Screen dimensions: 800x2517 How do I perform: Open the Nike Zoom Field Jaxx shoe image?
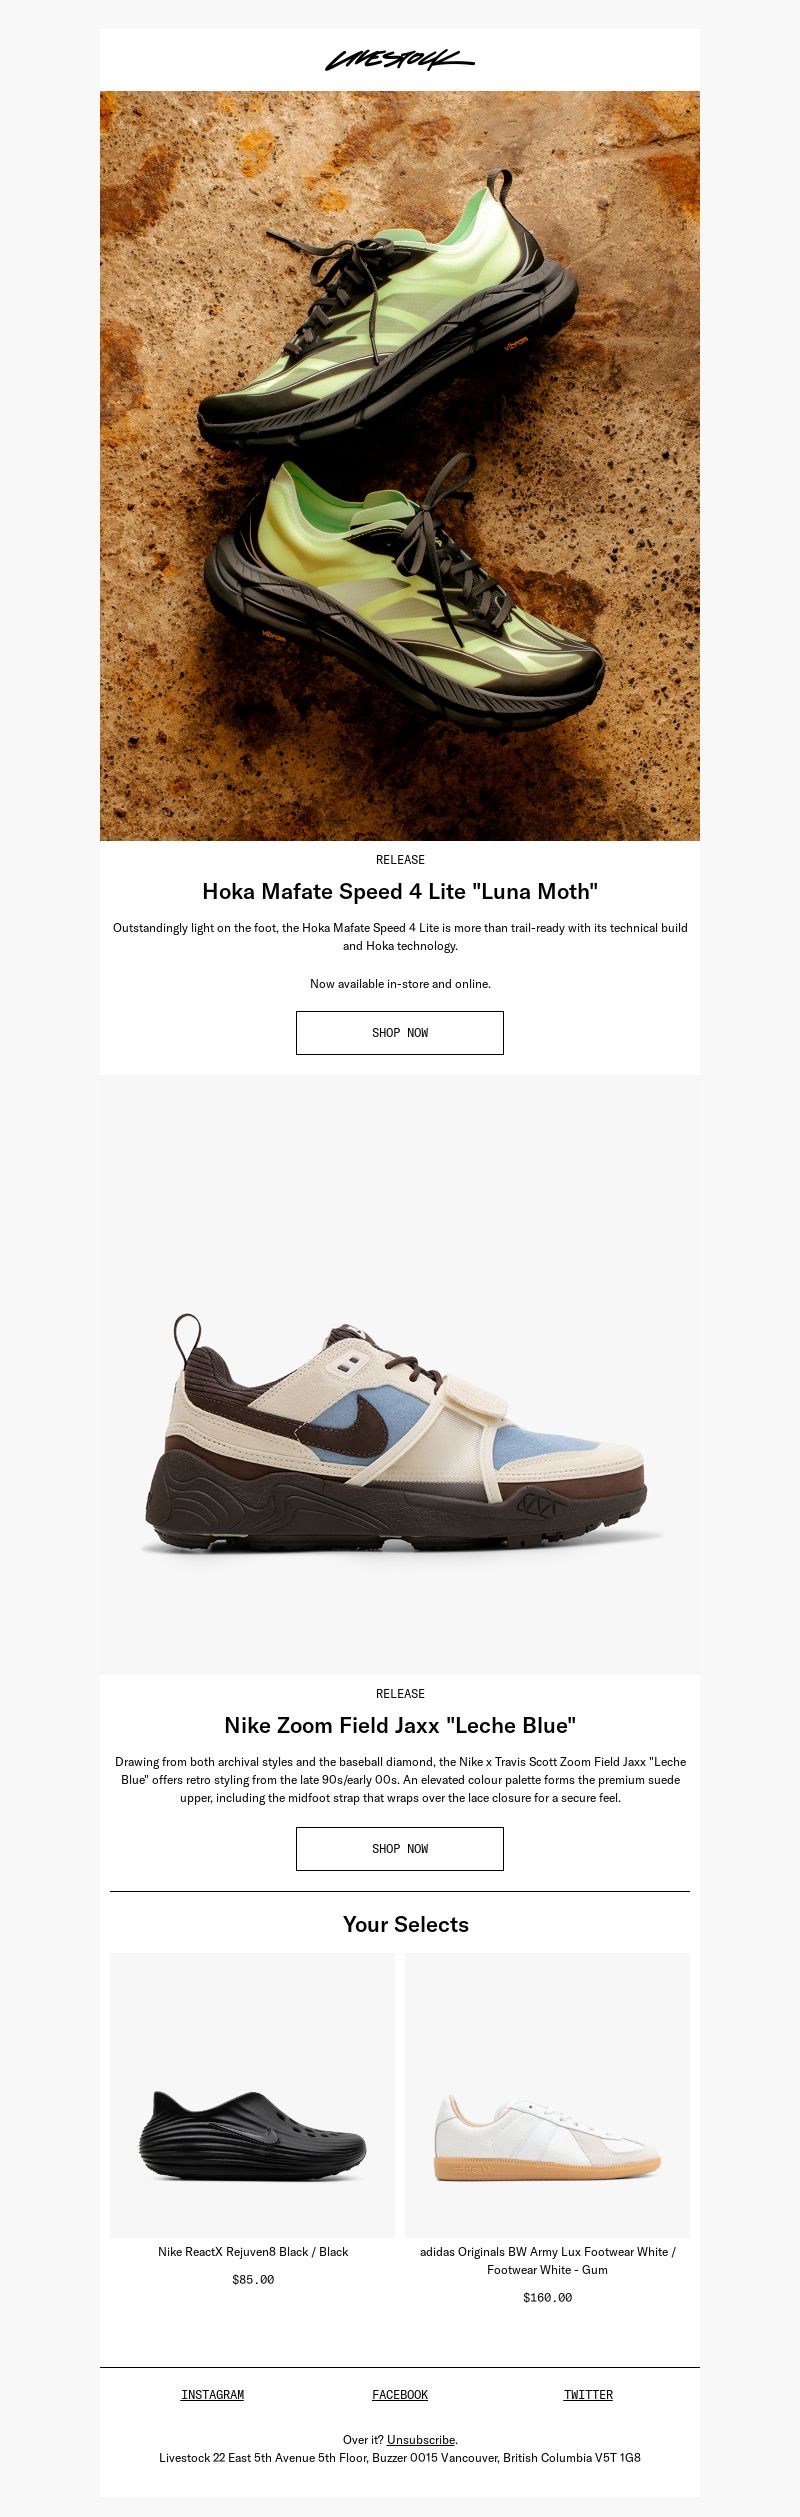(400, 1375)
